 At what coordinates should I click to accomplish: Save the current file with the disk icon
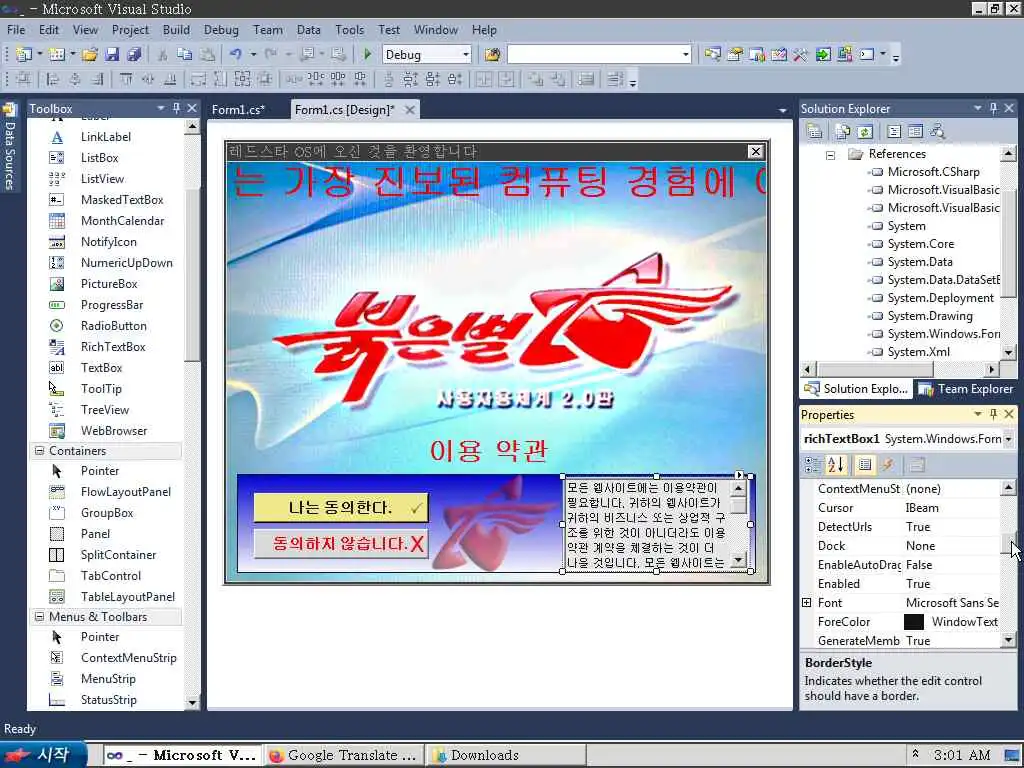(x=112, y=54)
